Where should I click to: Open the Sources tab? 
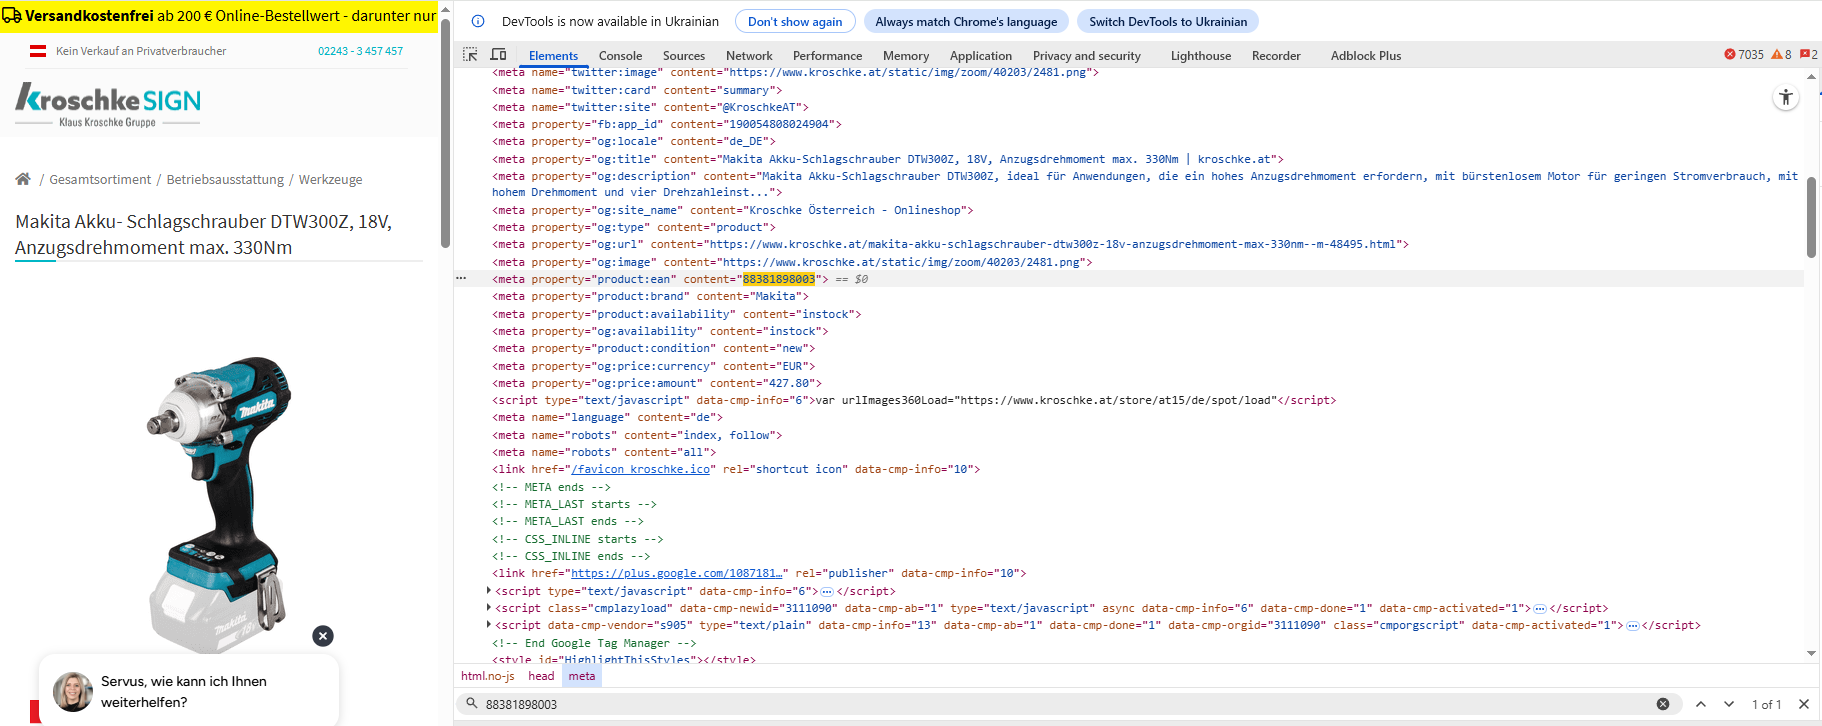pos(684,56)
